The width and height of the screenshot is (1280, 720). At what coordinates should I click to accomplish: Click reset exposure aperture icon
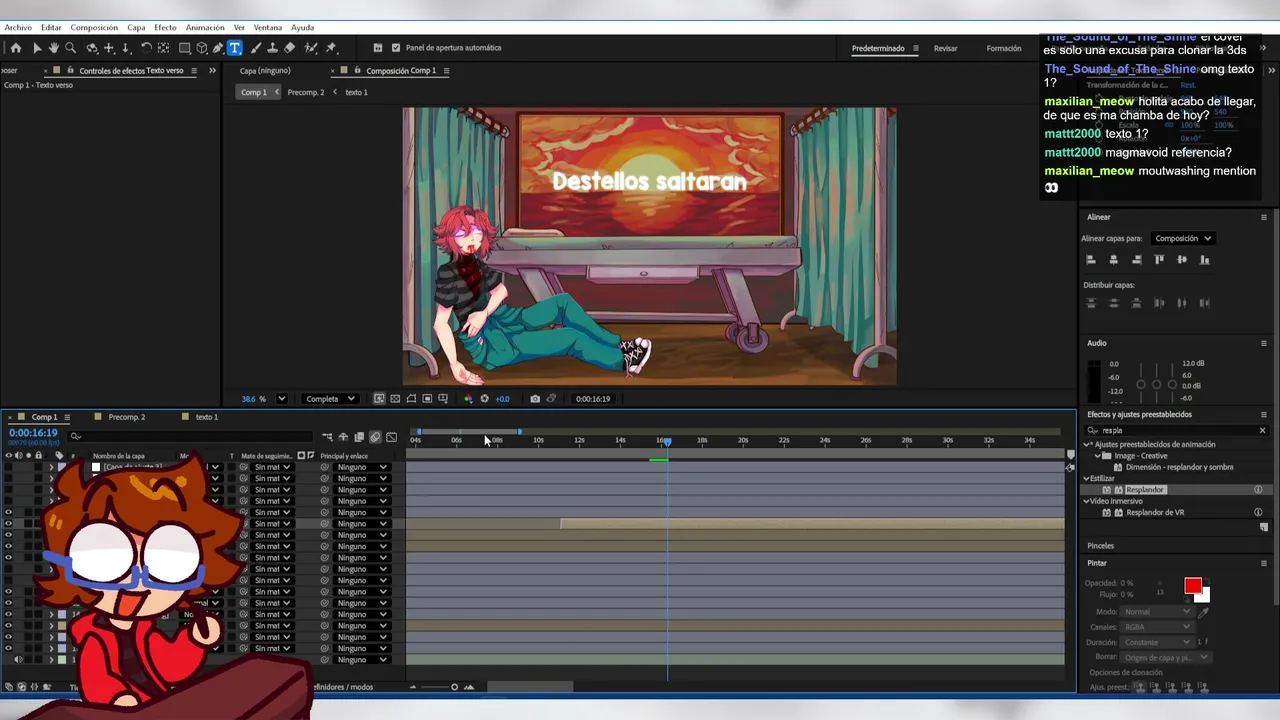(485, 399)
